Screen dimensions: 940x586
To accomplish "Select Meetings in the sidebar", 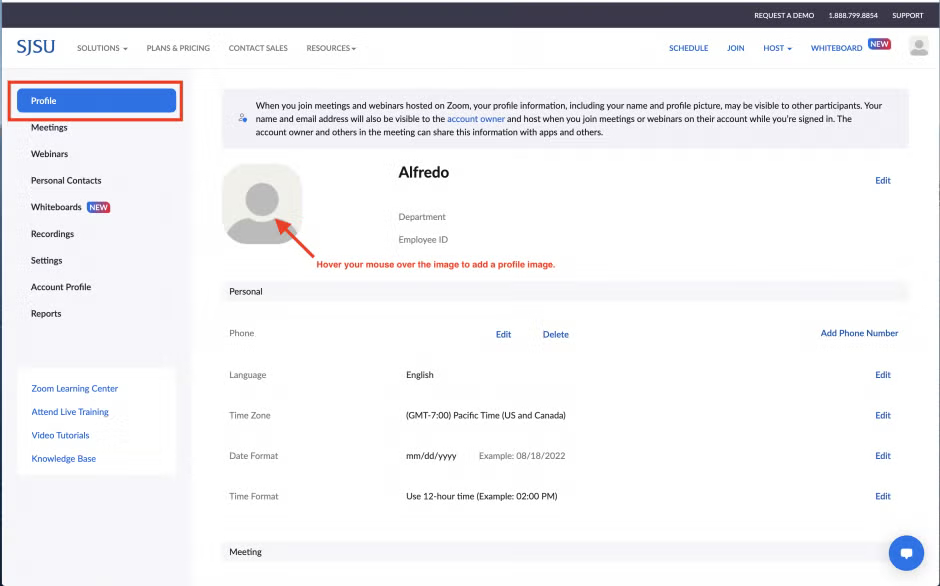I will pyautogui.click(x=49, y=128).
